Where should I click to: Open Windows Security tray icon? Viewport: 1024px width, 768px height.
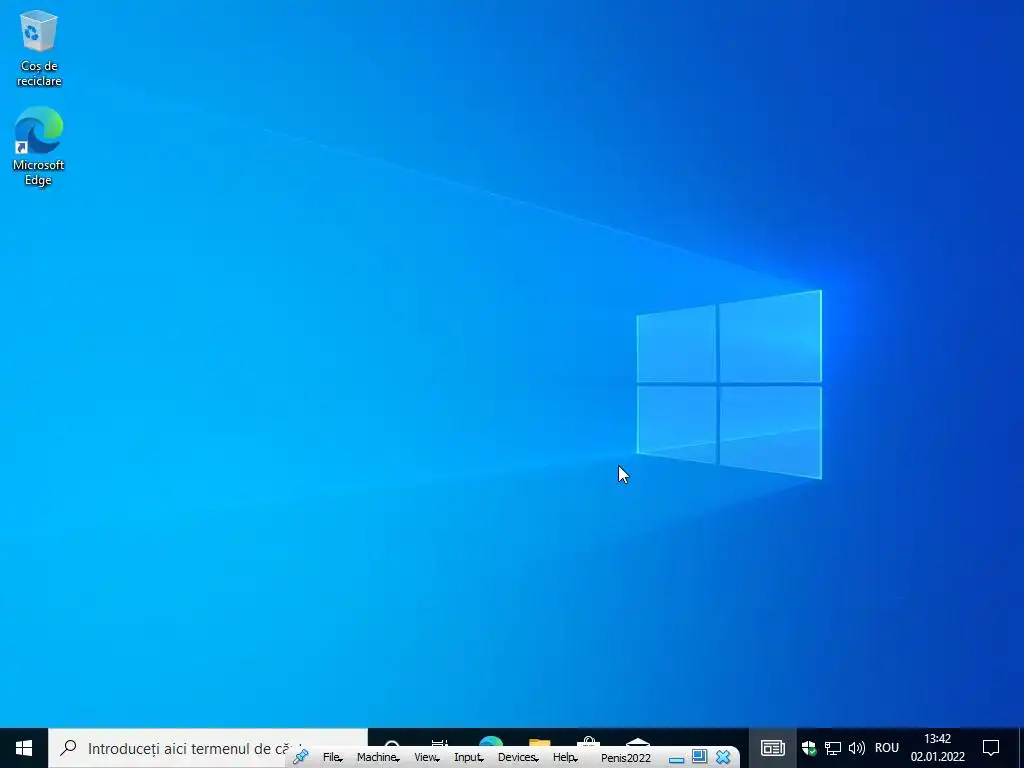pyautogui.click(x=809, y=748)
